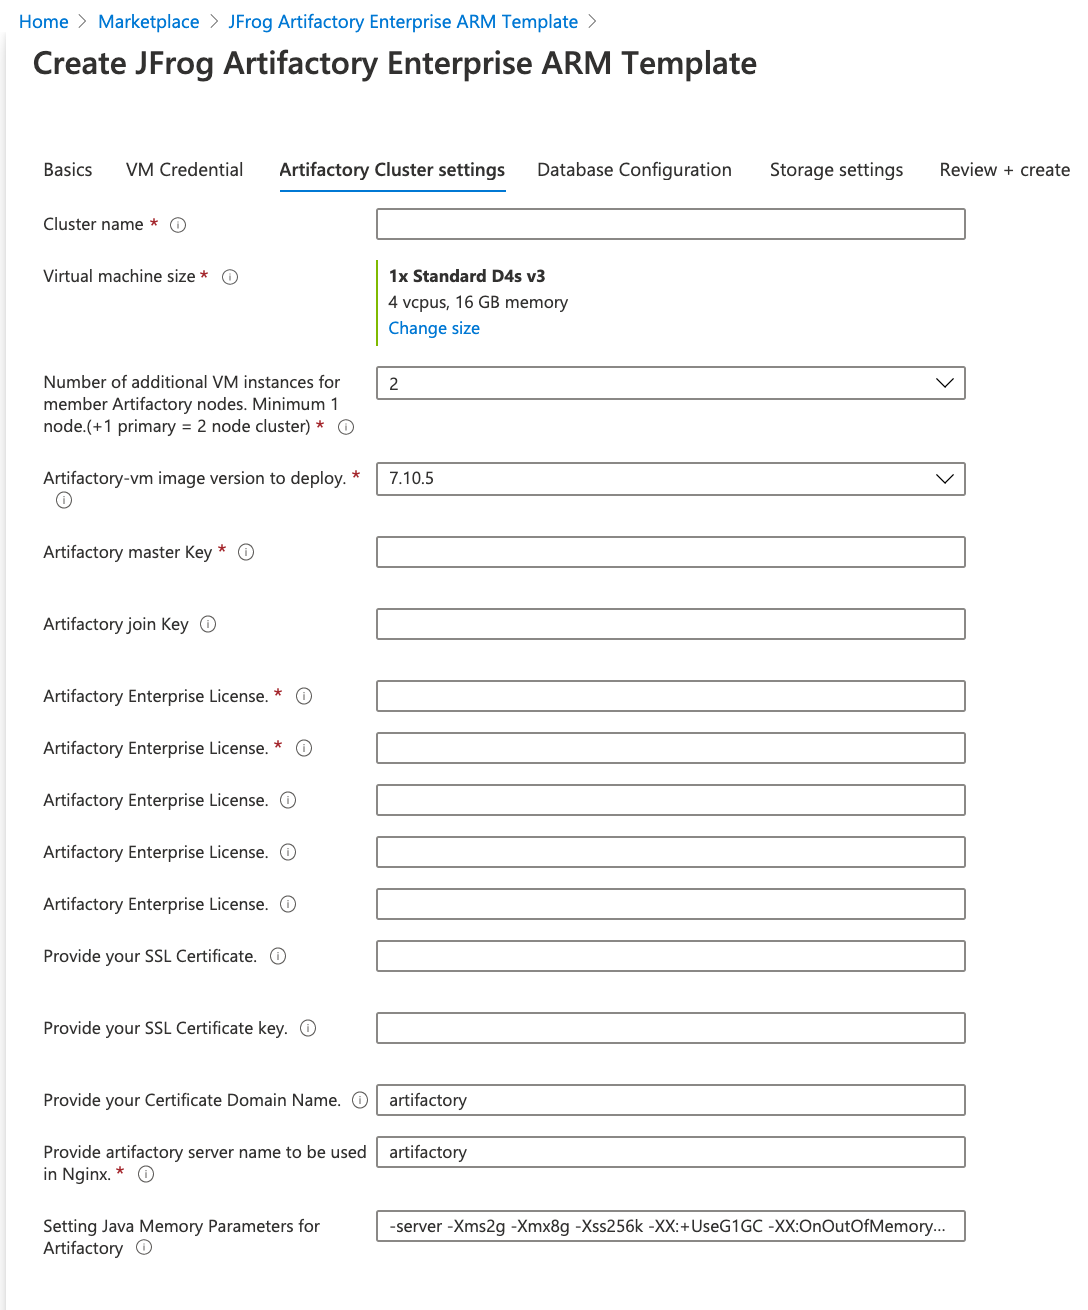Go to Home via breadcrumb
Viewport: 1088px width, 1310px height.
[44, 22]
